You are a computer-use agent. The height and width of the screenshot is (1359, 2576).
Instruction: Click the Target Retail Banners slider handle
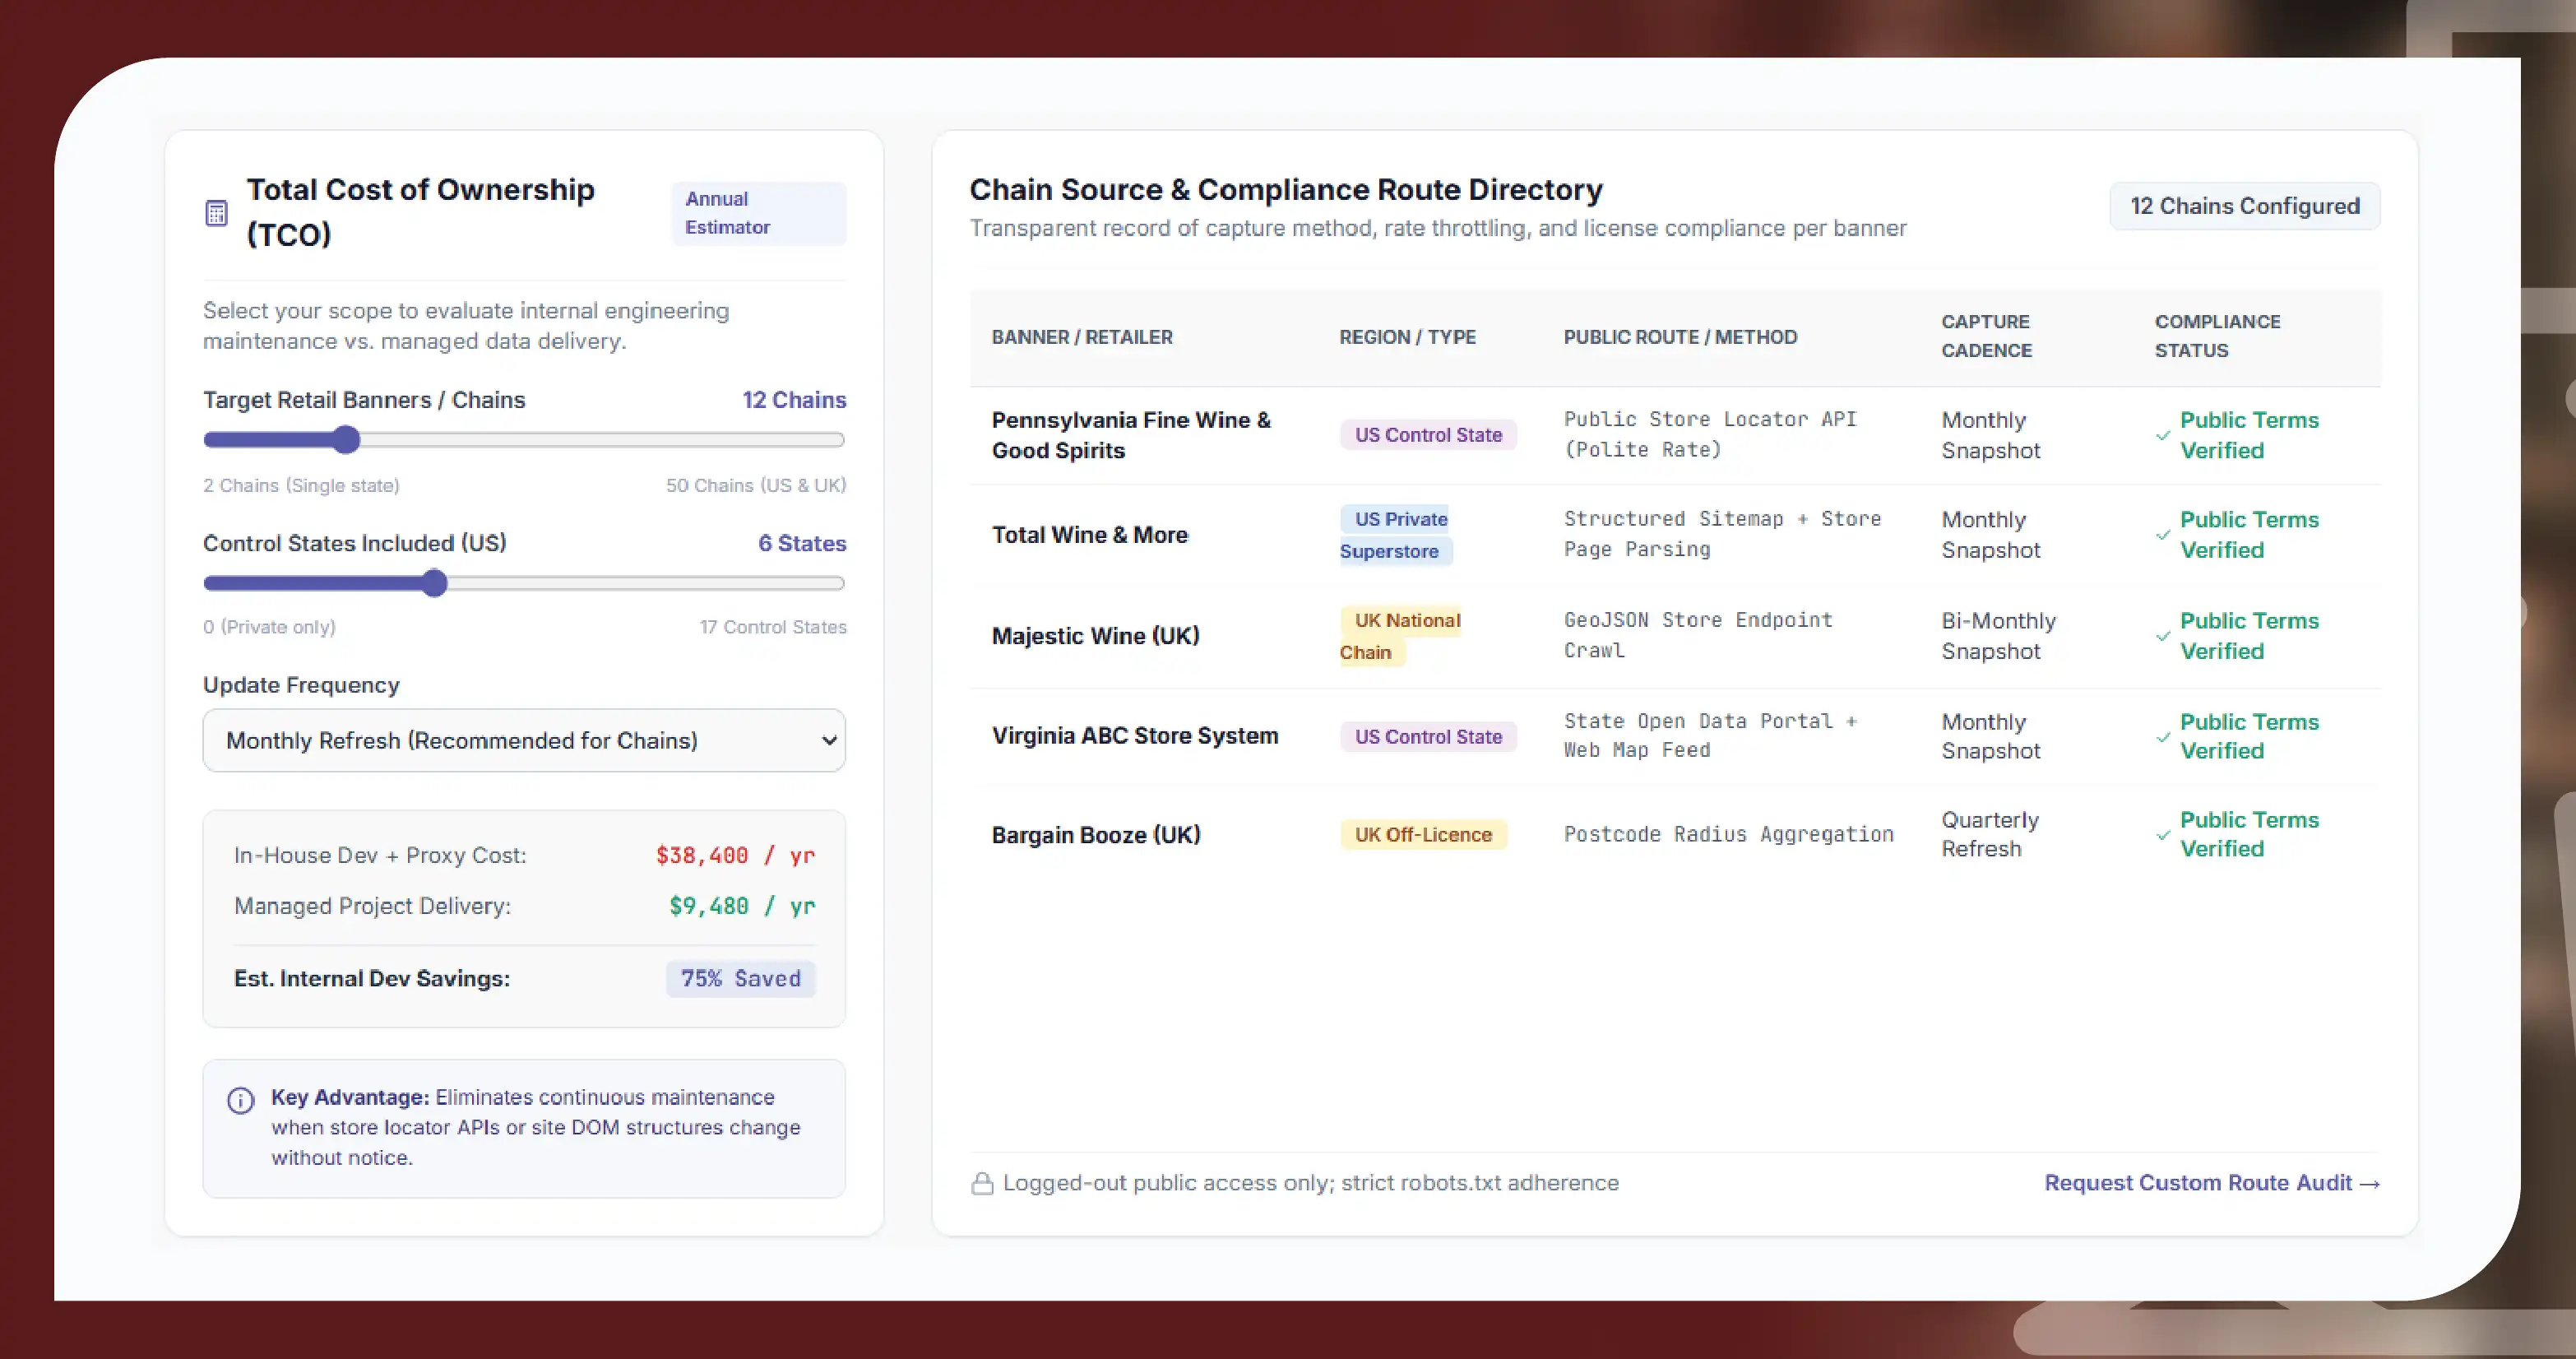click(x=346, y=439)
